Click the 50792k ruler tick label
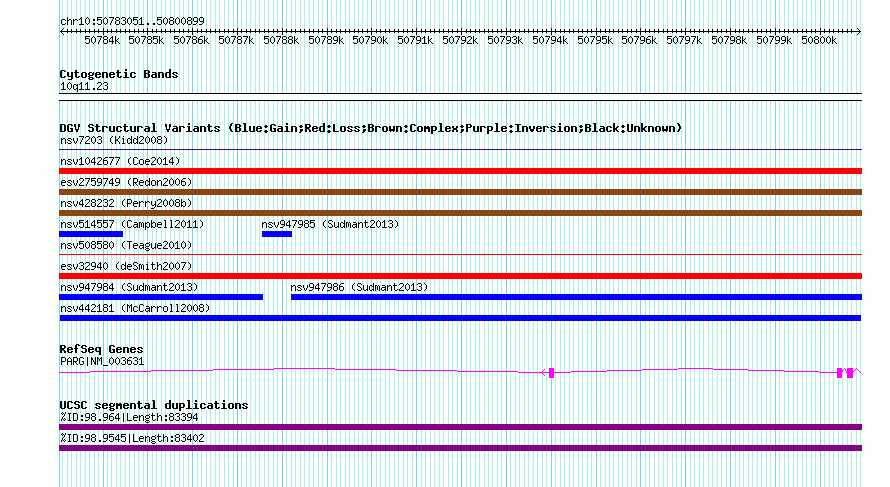The image size is (890, 487). (x=460, y=40)
